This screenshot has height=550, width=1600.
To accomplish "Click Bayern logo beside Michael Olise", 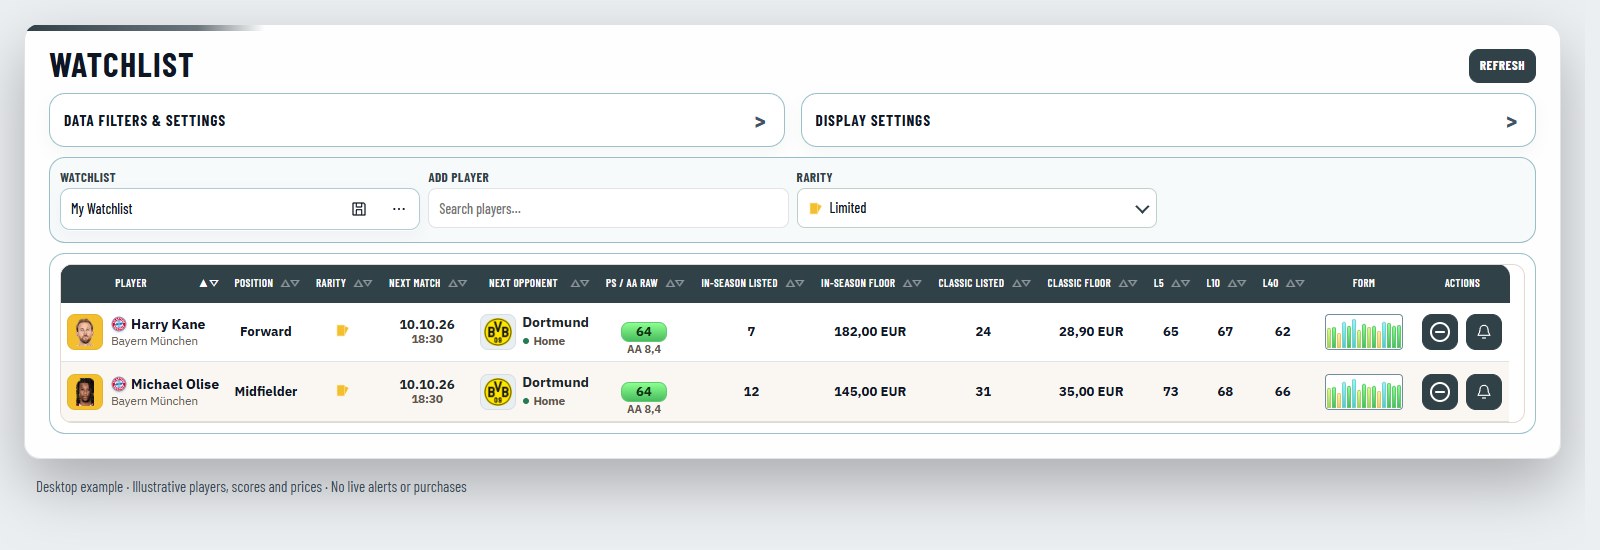I will coord(119,384).
